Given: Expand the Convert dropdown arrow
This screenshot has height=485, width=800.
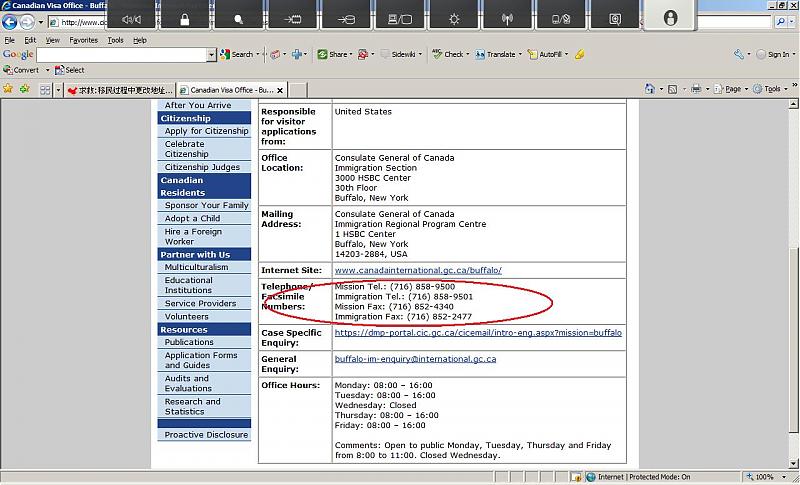Looking at the screenshot, I should 47,70.
